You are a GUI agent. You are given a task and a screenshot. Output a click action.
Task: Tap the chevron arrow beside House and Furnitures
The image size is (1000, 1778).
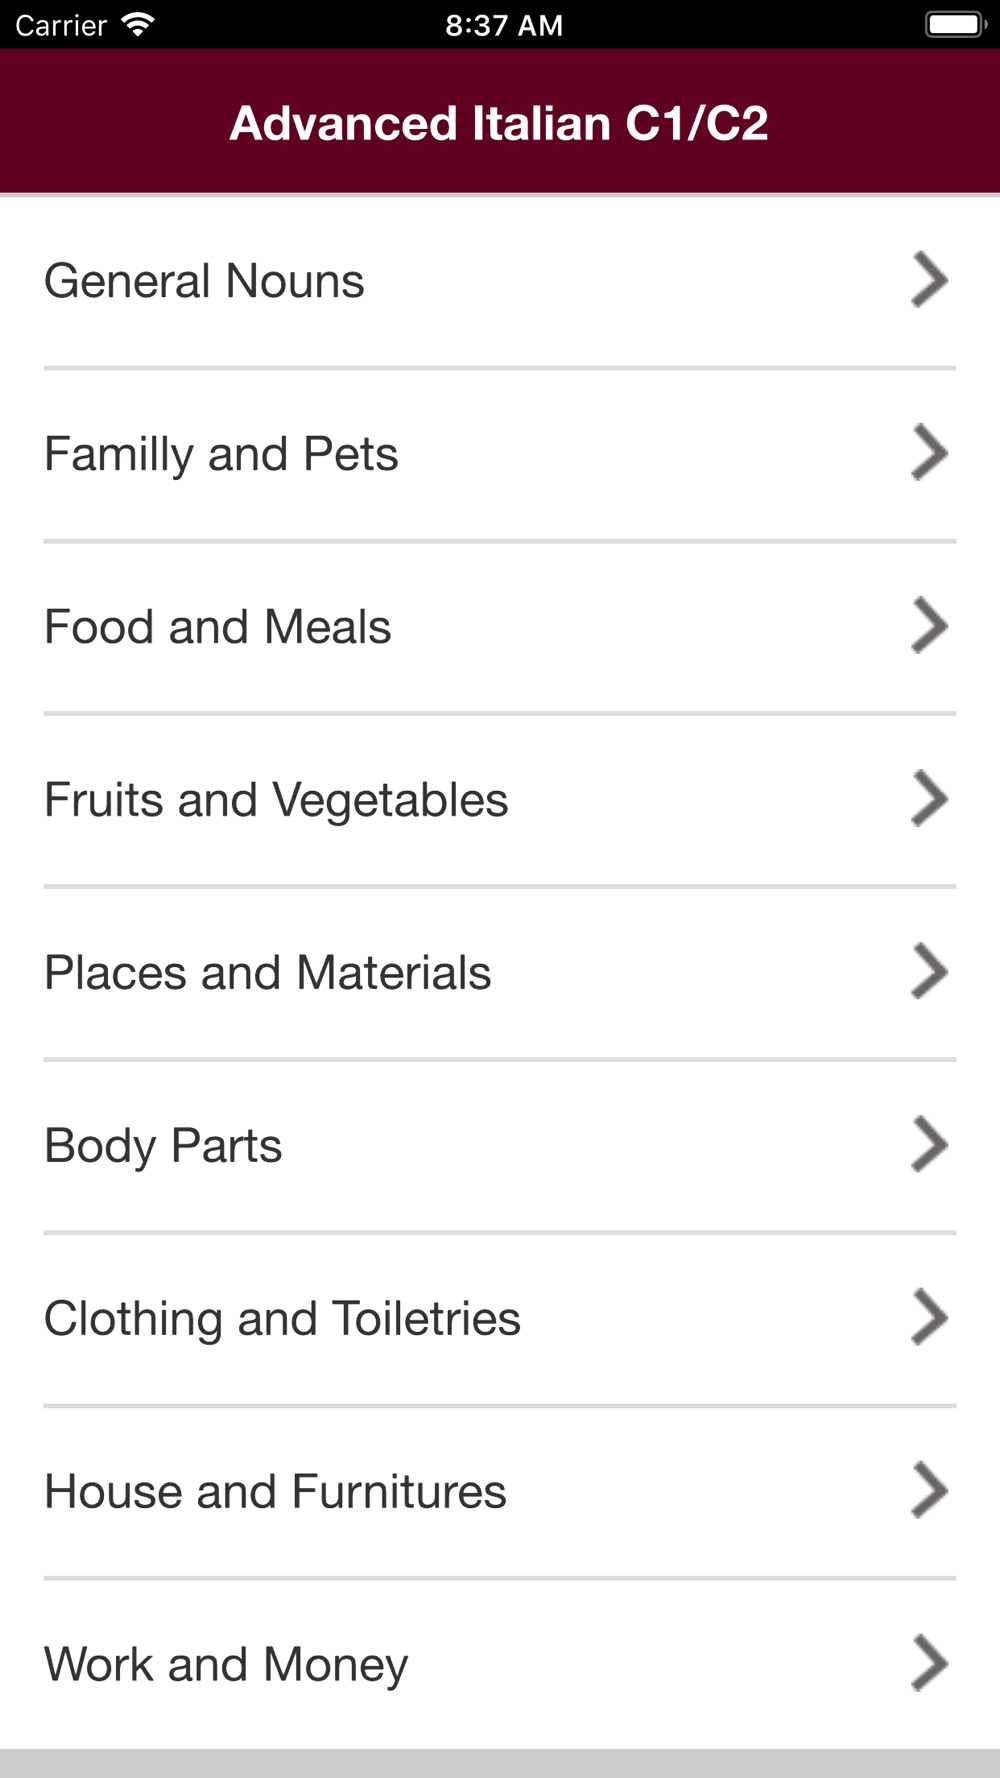point(929,1491)
